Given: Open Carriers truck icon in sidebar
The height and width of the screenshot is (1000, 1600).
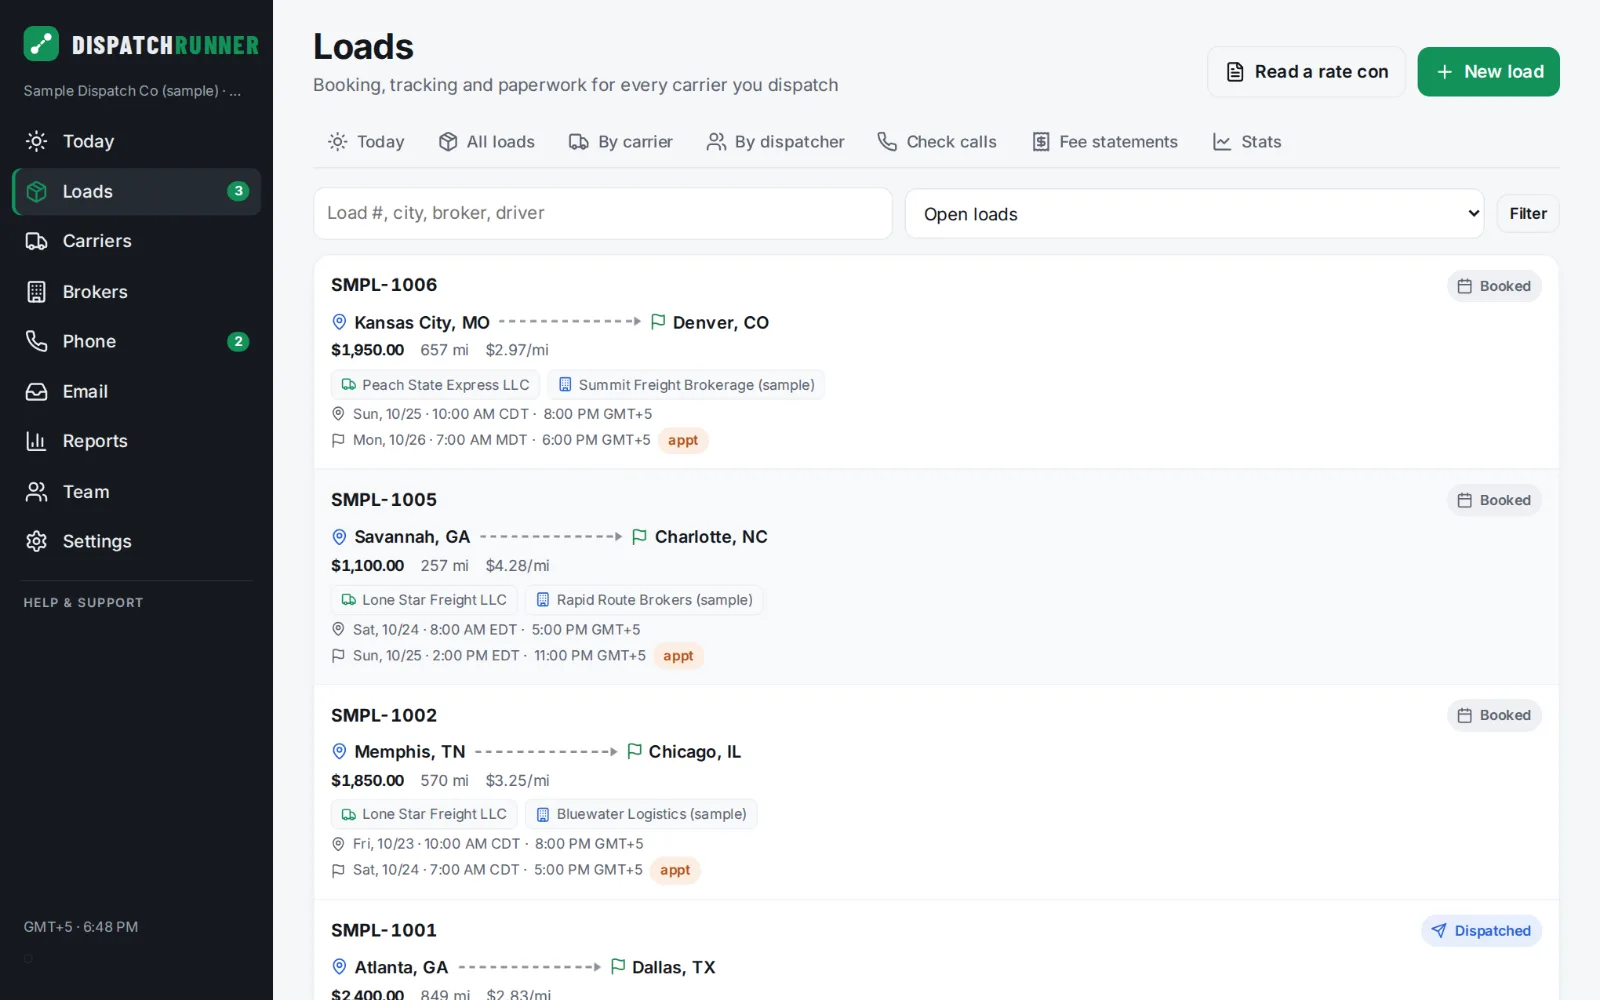Looking at the screenshot, I should click(x=36, y=241).
